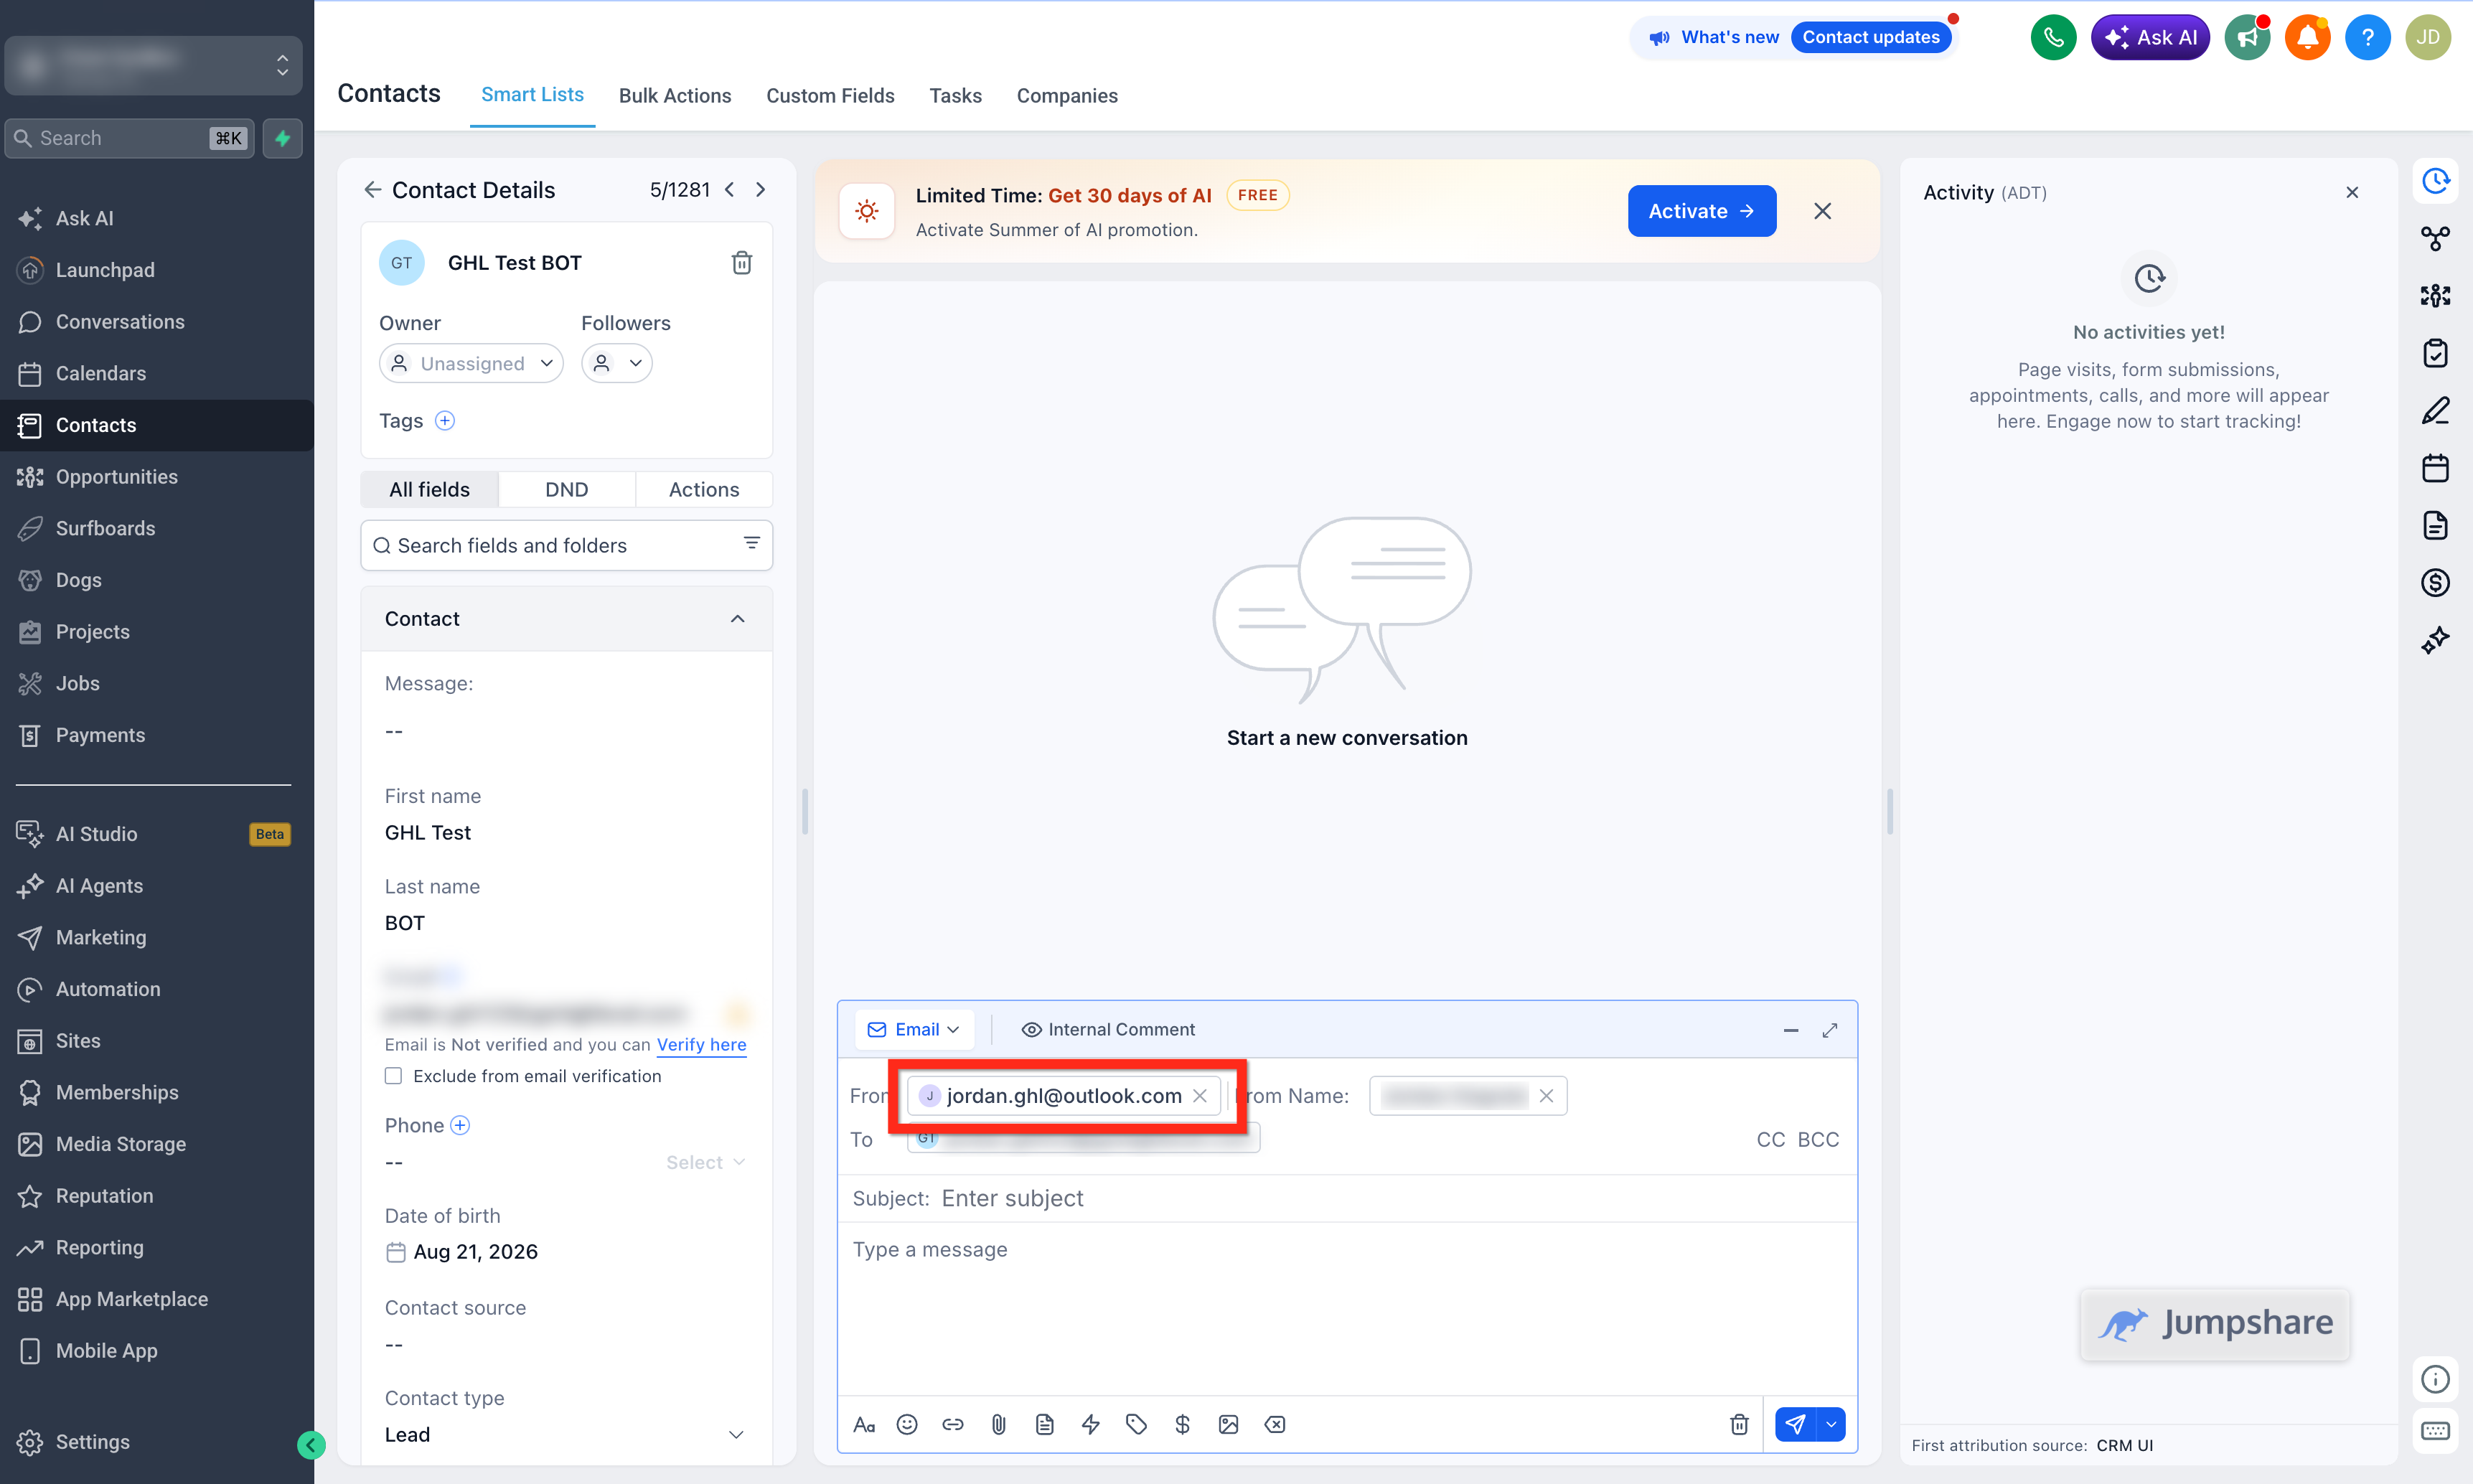Add a tag with the plus icon
2473x1484 pixels.
[445, 421]
